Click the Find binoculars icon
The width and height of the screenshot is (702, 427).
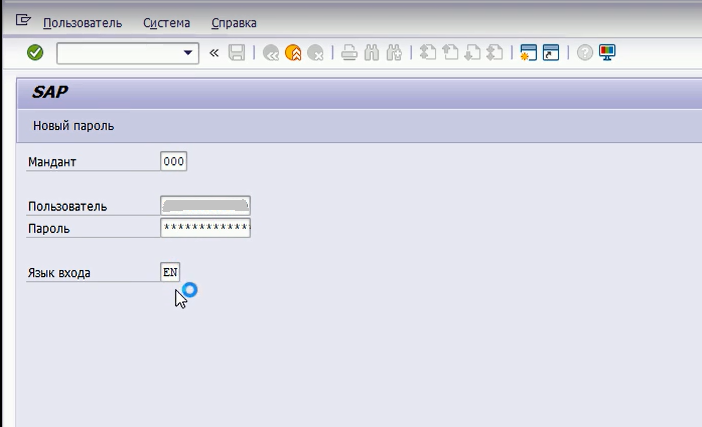point(372,53)
